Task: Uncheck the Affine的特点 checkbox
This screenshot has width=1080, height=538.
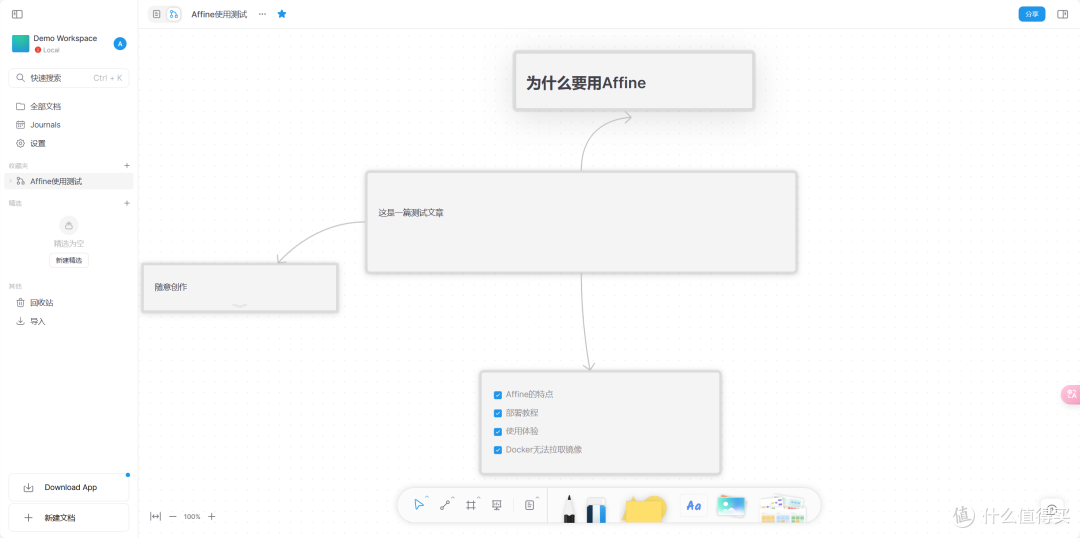Action: 498,395
